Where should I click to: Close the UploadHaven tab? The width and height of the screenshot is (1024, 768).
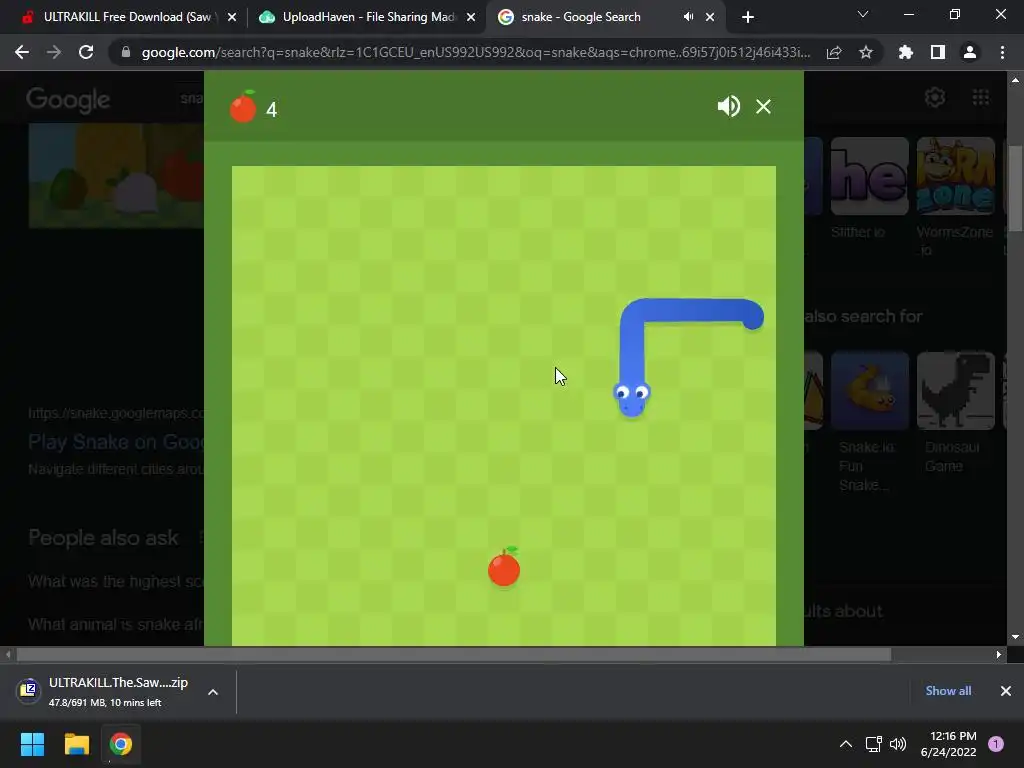(471, 18)
